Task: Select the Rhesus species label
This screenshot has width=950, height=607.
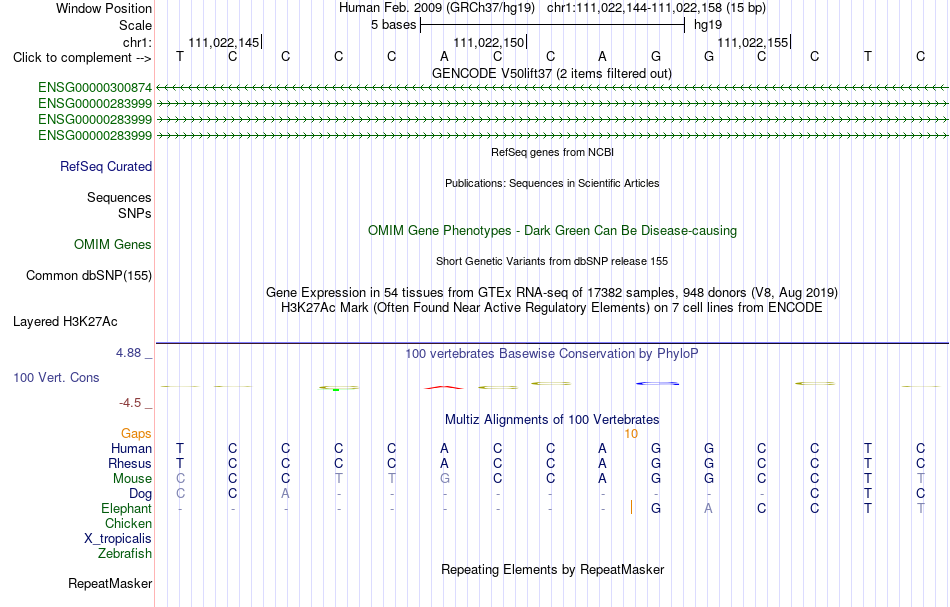Action: point(130,463)
